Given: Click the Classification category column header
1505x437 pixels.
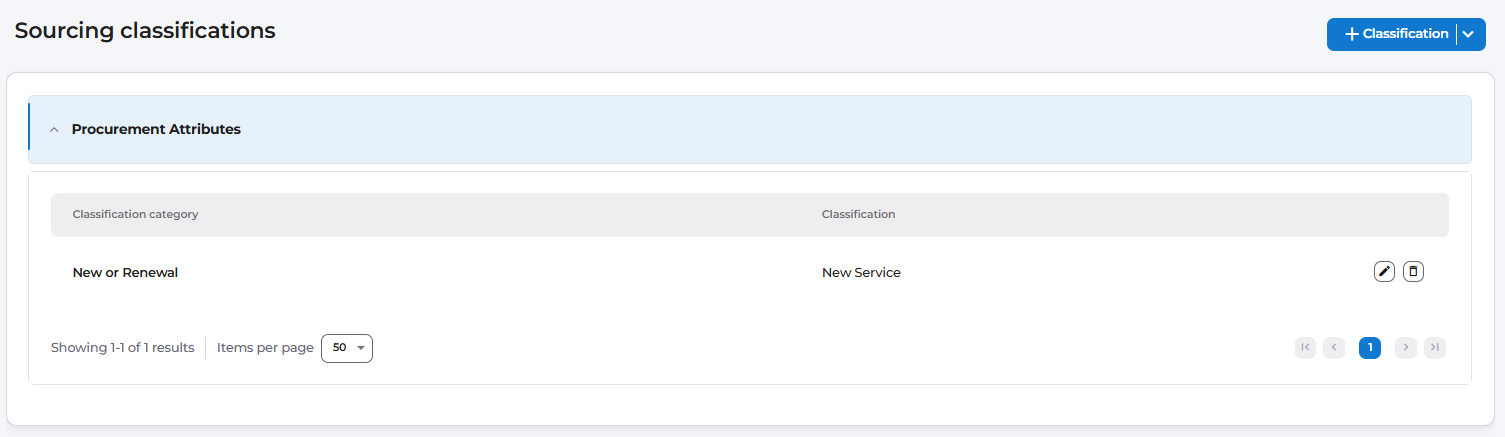Looking at the screenshot, I should click(x=135, y=214).
